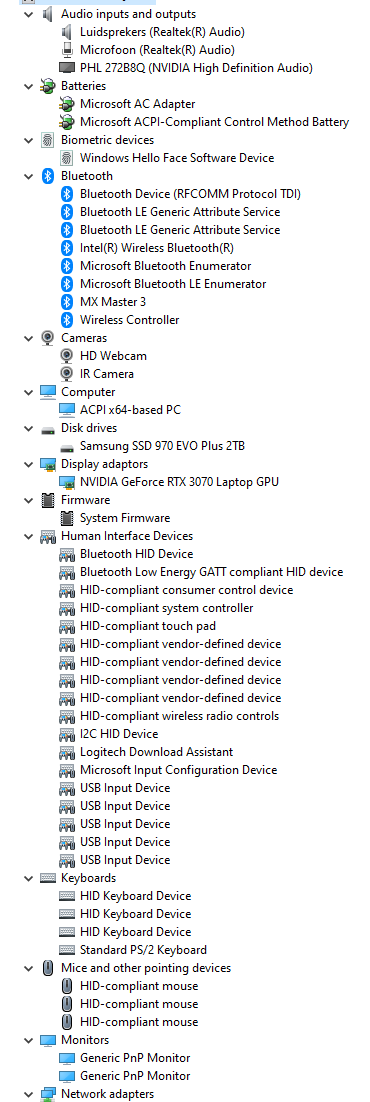Click the System Firmware chip icon
370x1102 pixels.
(67, 518)
